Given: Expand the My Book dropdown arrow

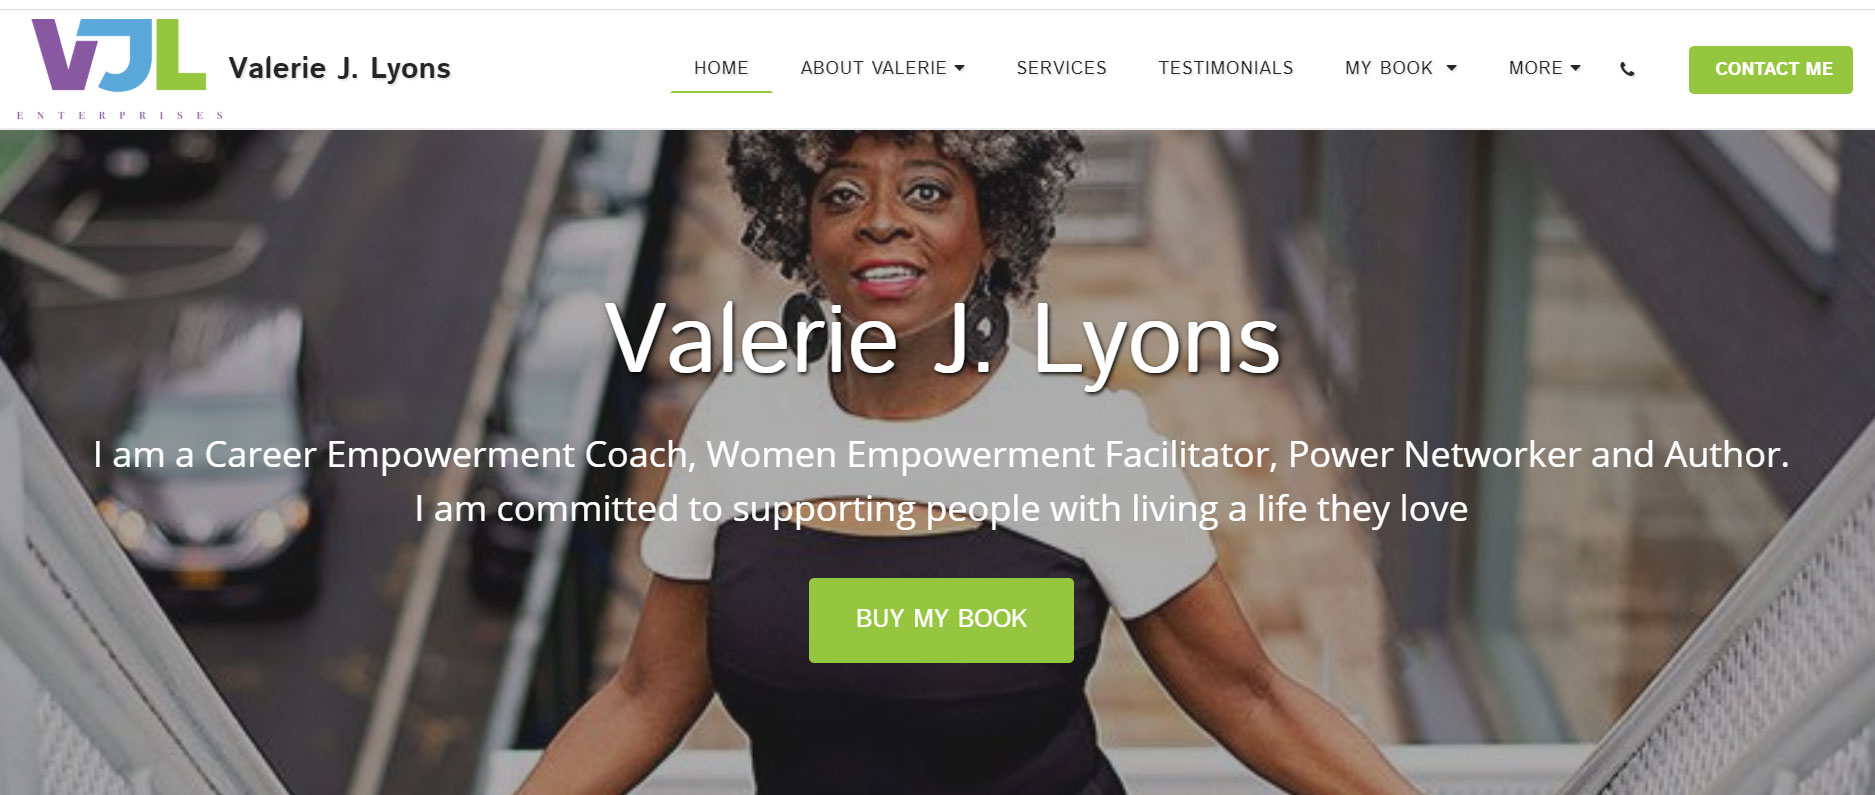Looking at the screenshot, I should coord(1452,68).
